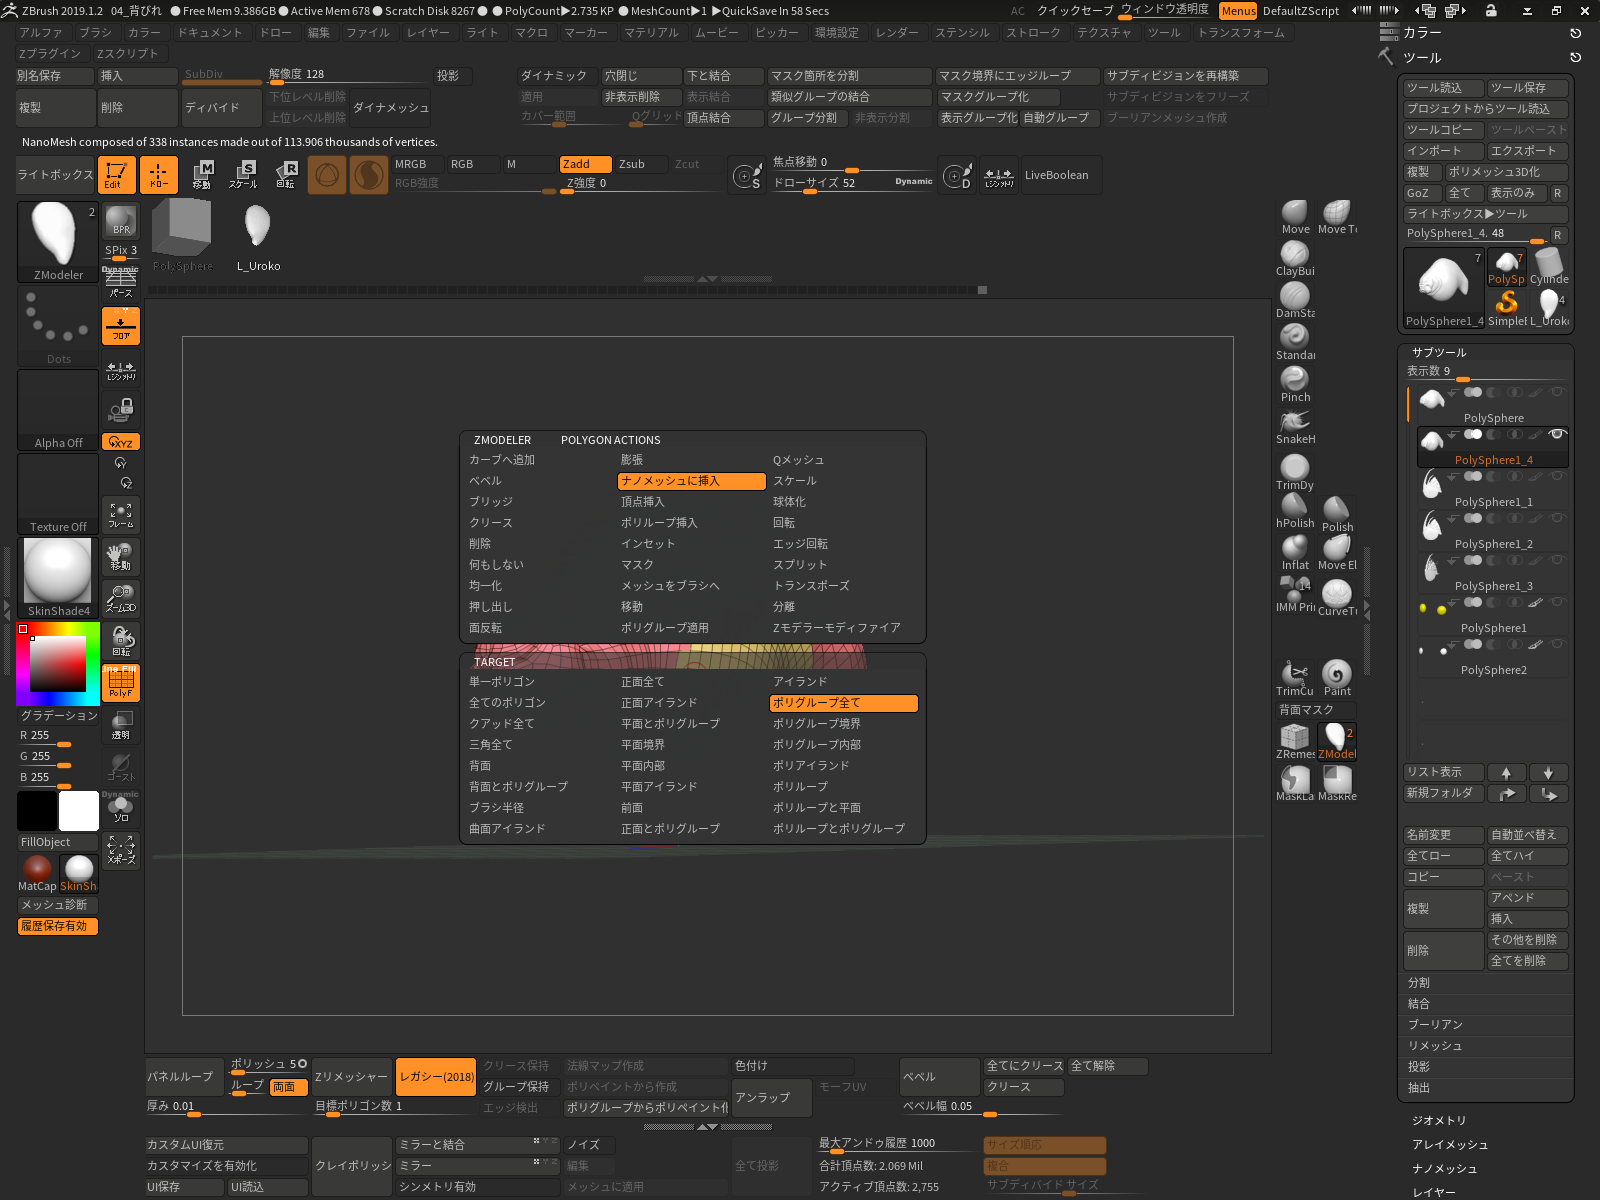The height and width of the screenshot is (1200, 1600).
Task: Toggle the レガシー(2018) ZRemesher option
Action: pyautogui.click(x=436, y=1077)
